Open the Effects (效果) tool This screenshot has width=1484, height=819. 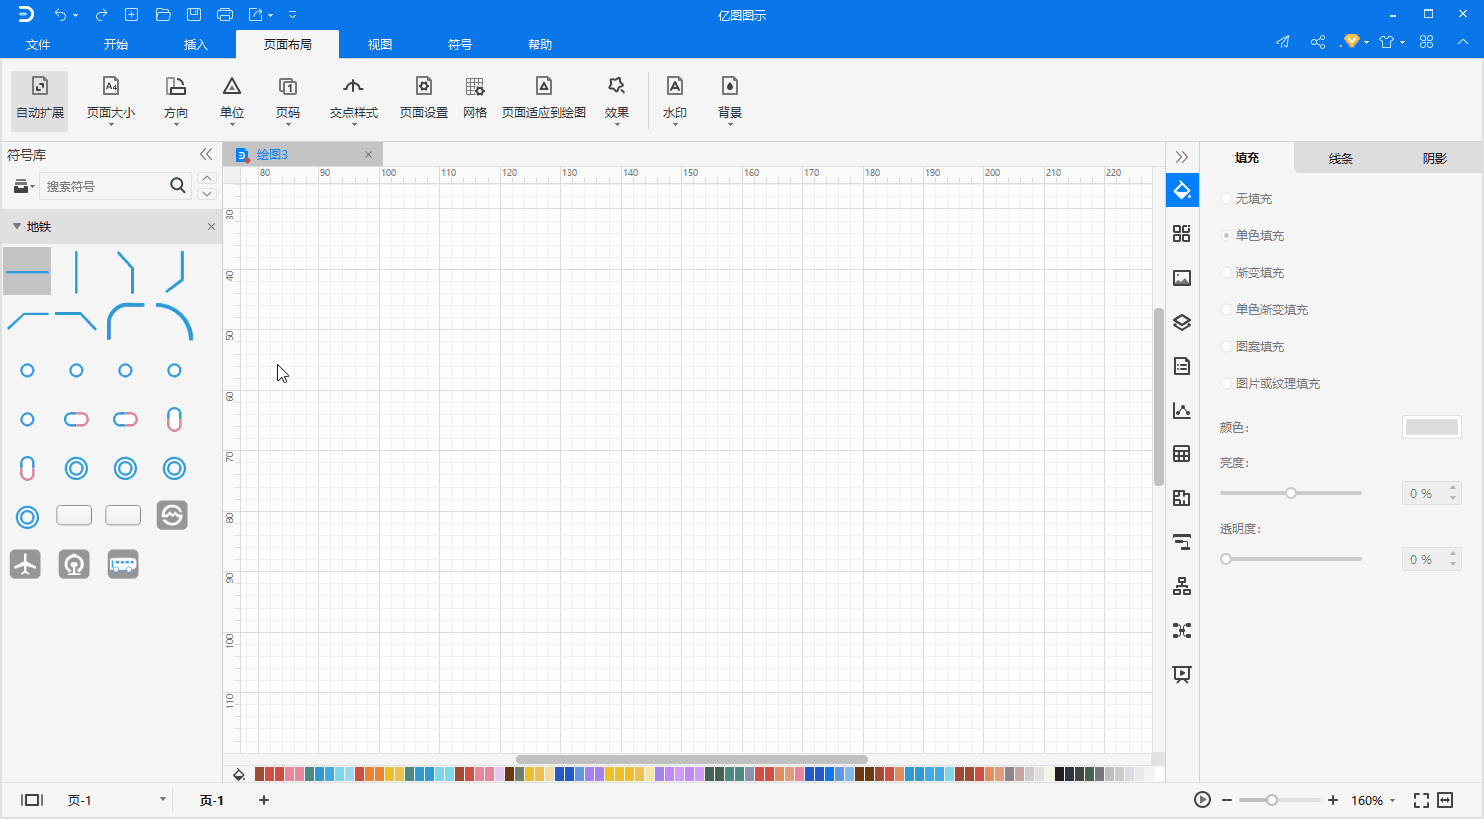[617, 100]
